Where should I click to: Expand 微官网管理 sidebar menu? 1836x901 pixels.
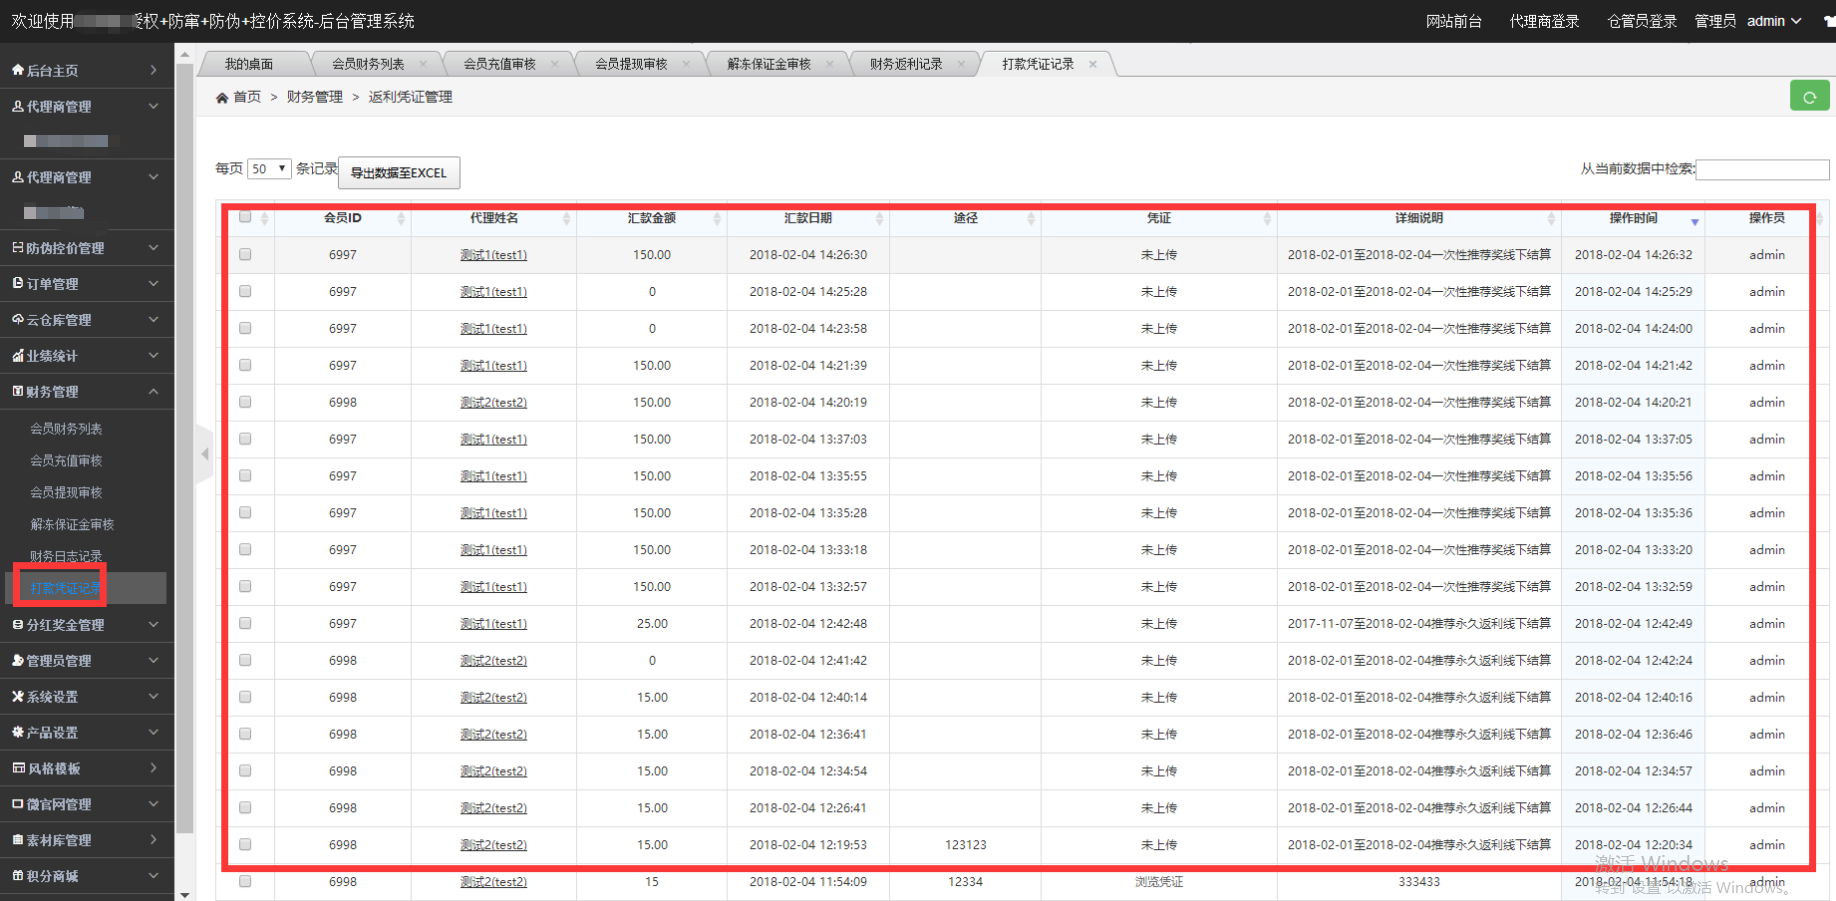pyautogui.click(x=86, y=804)
